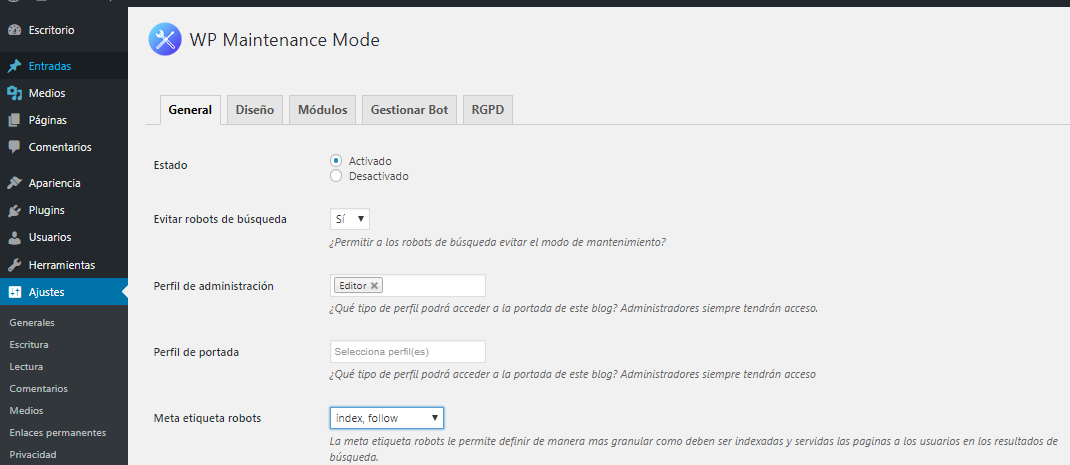Viewport: 1070px width, 465px height.
Task: Go to Lectura settings submenu
Action: pyautogui.click(x=26, y=367)
